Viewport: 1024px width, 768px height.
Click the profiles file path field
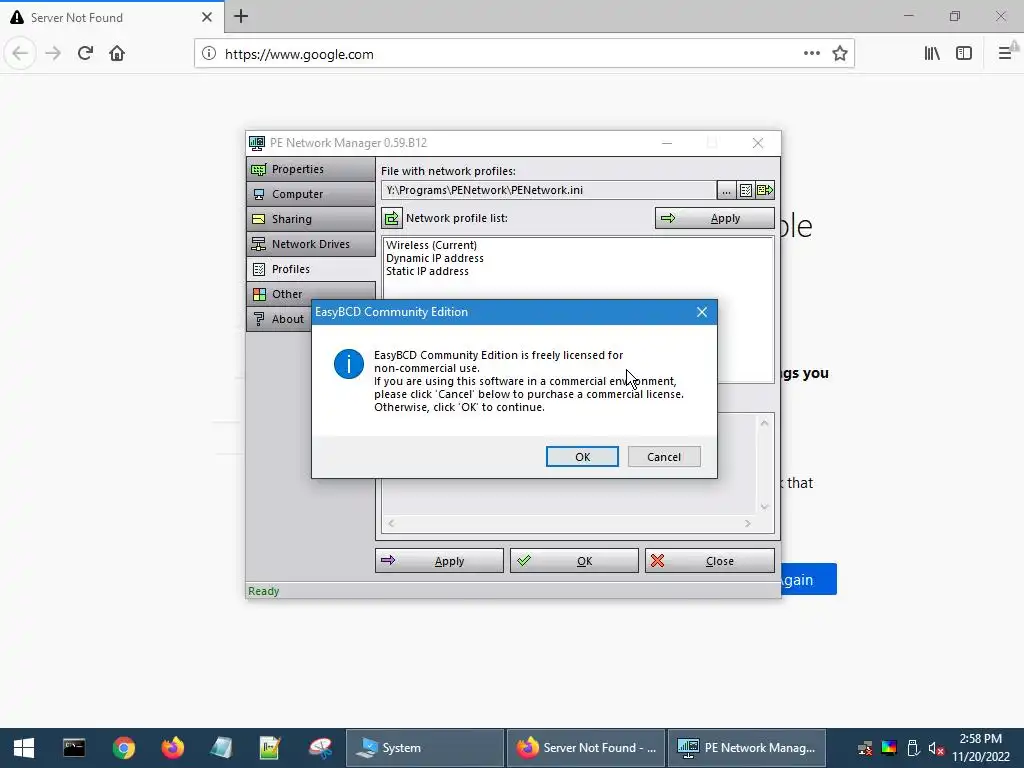(x=549, y=190)
